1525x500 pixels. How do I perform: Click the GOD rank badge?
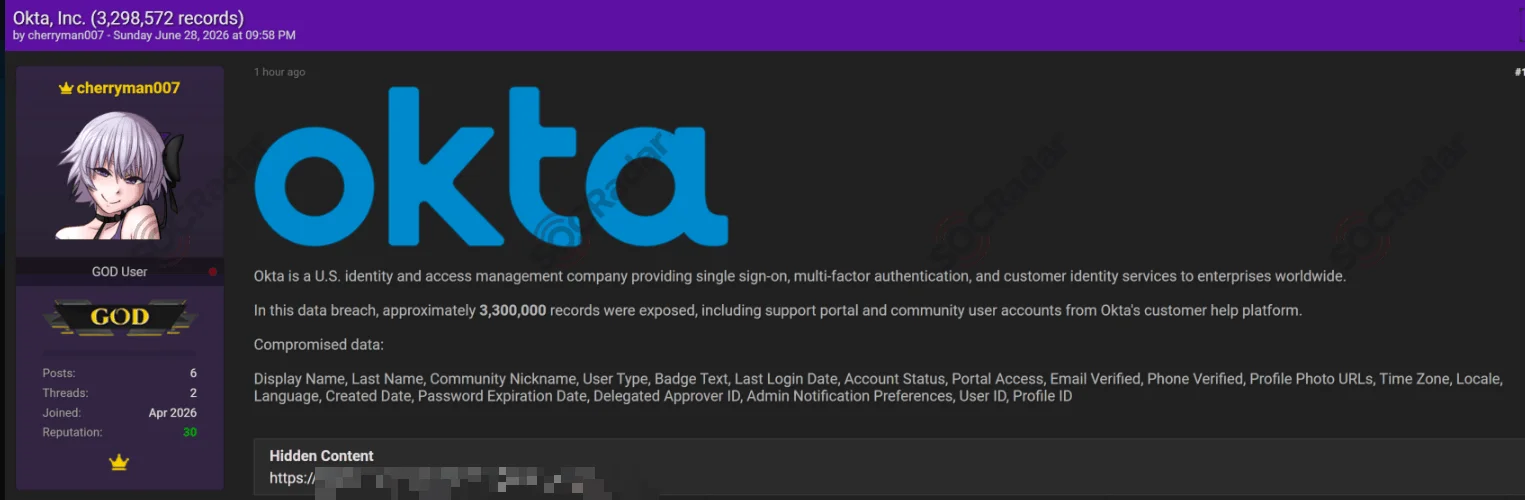[120, 317]
